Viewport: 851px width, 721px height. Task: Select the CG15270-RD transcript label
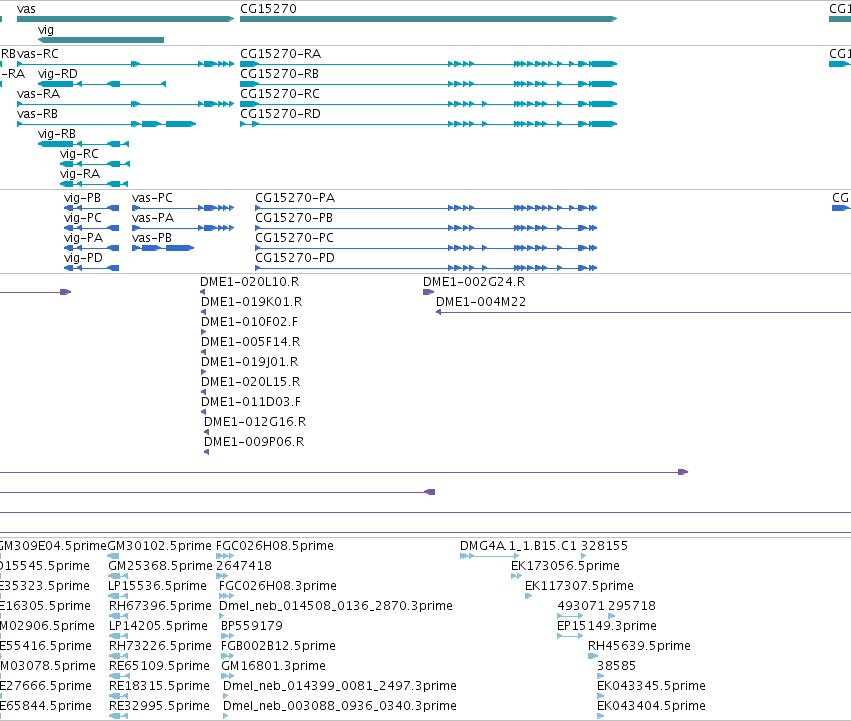coord(281,114)
